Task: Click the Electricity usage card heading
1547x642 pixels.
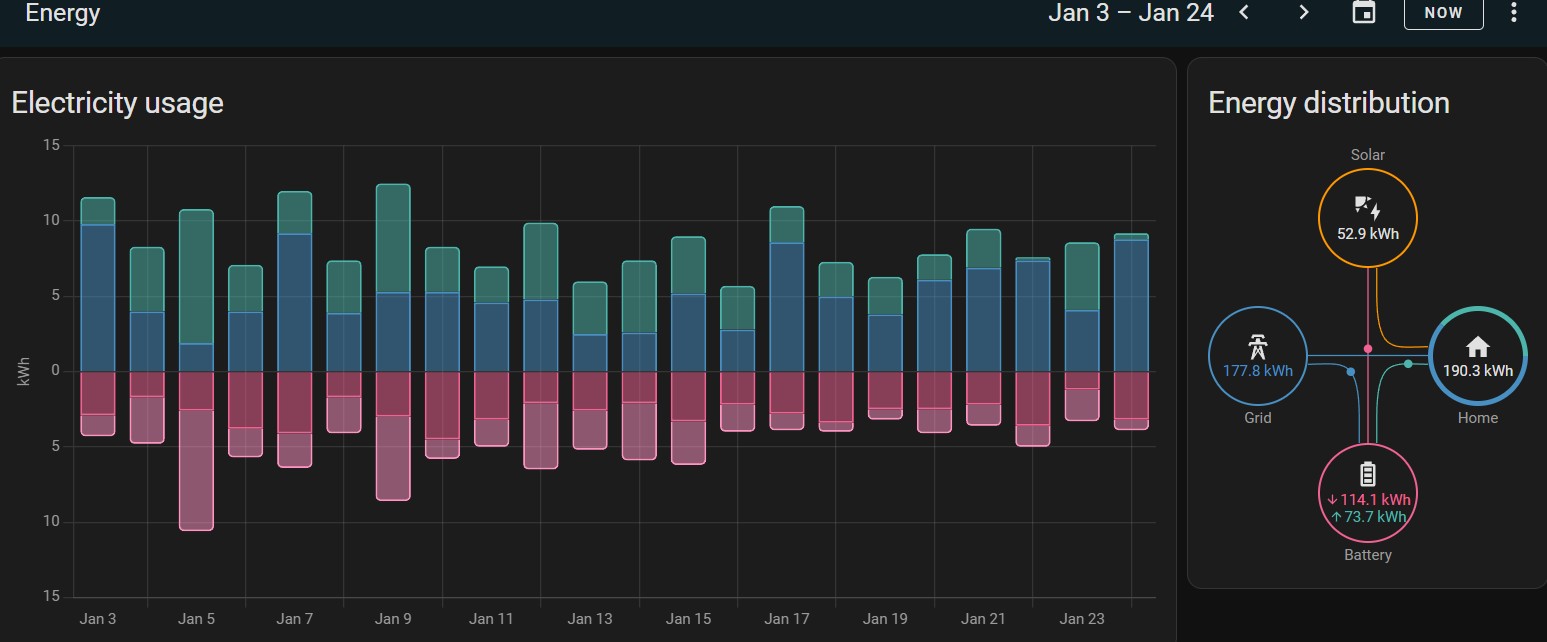Action: click(x=117, y=103)
